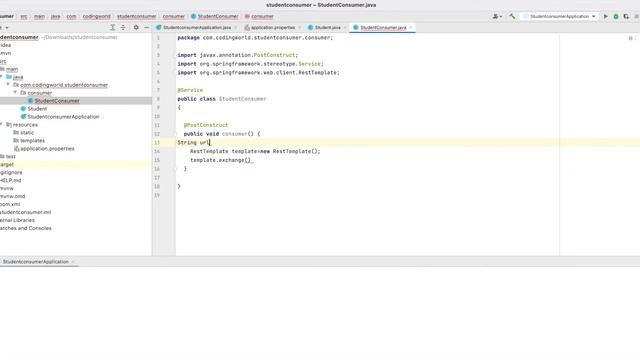Screen dimensions: 640x360
Task: Select the target folder in tree
Action: coord(7,164)
